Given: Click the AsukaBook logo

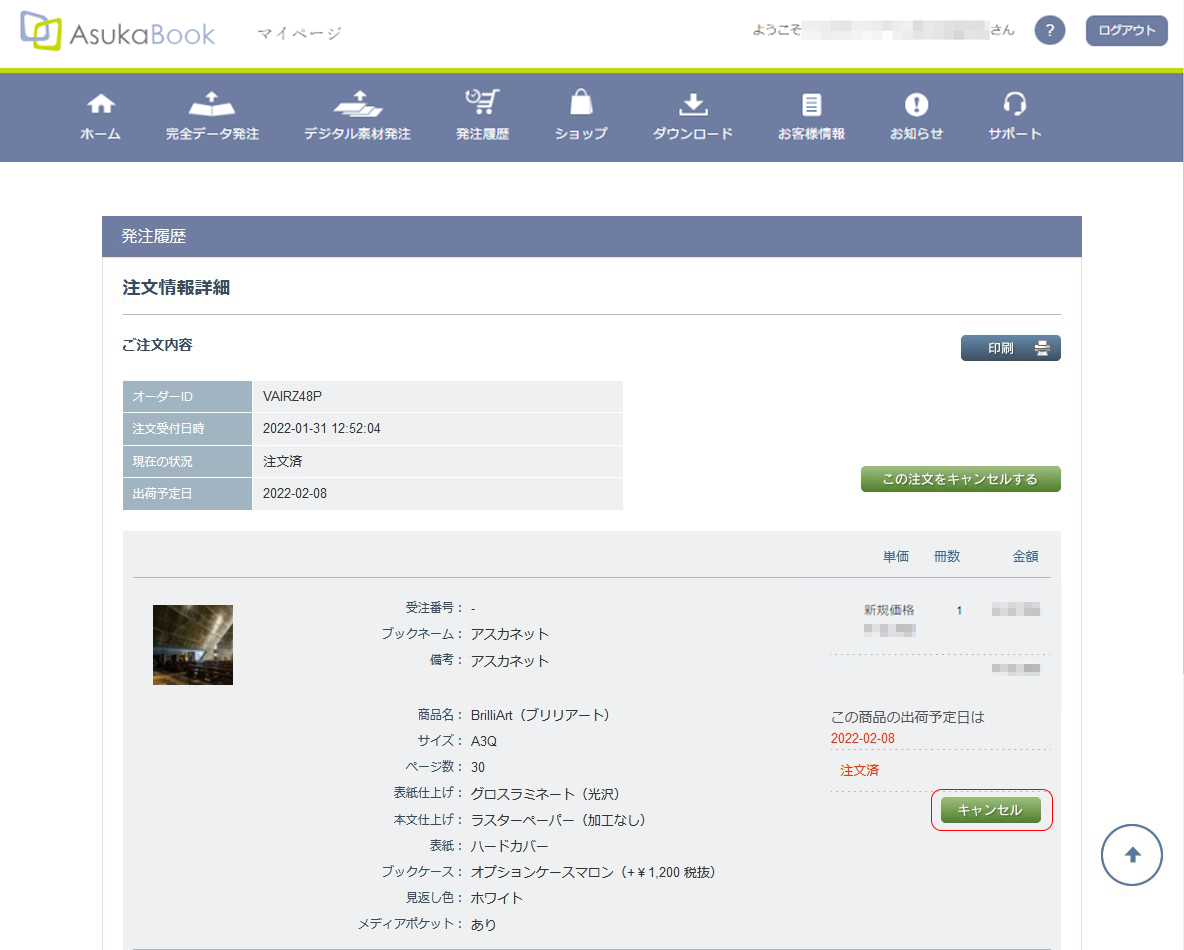Looking at the screenshot, I should tap(118, 32).
